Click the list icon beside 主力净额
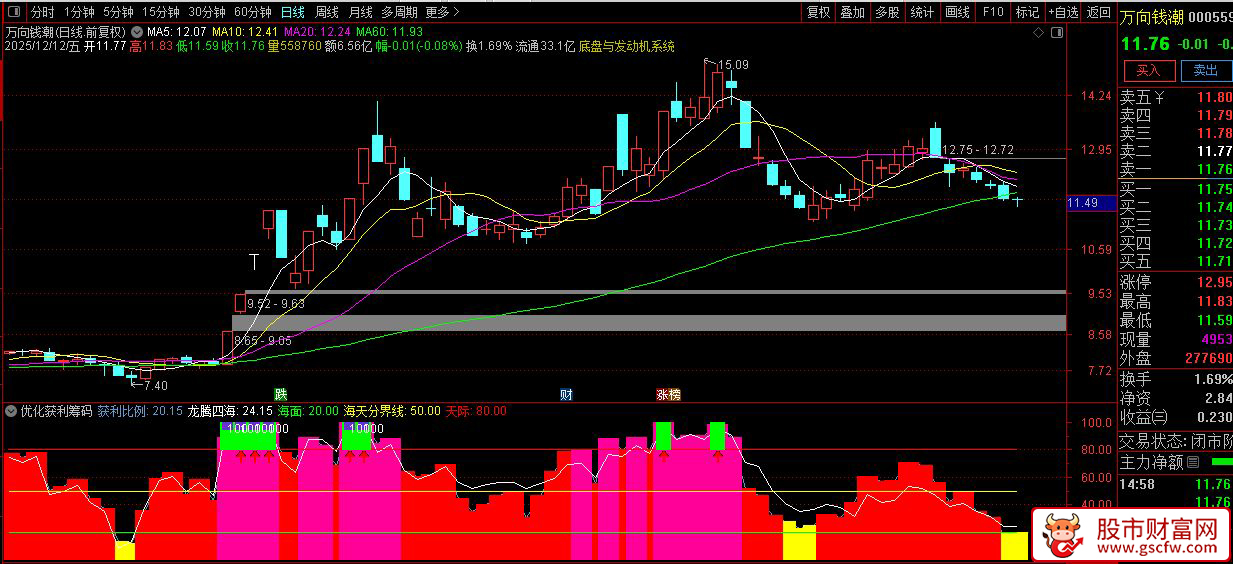Image resolution: width=1233 pixels, height=564 pixels. coord(1192,462)
